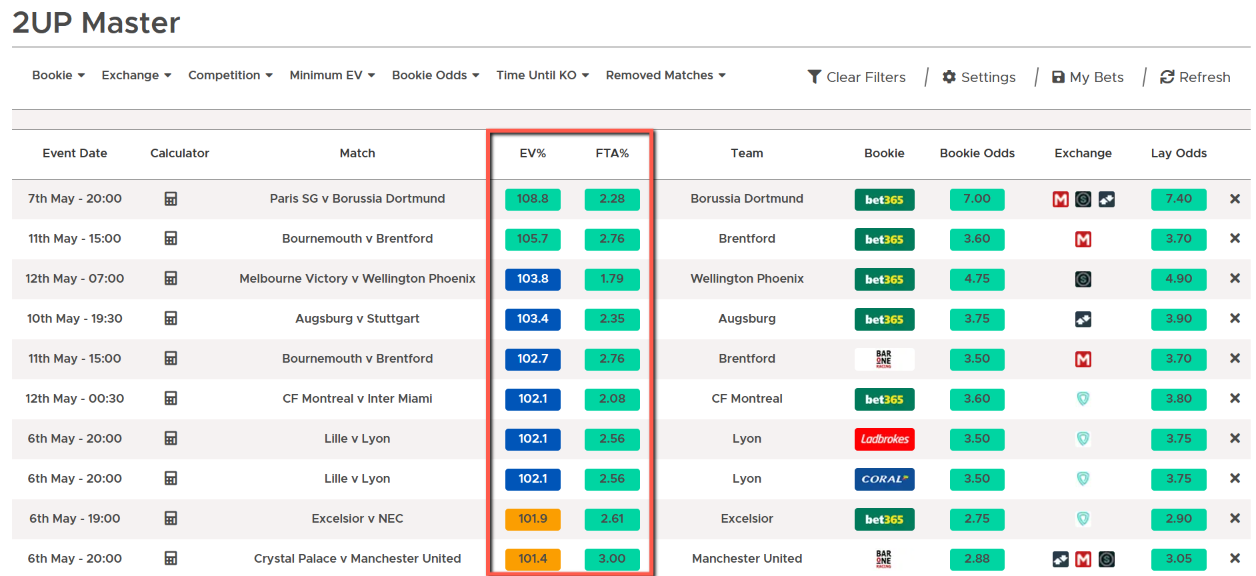Open calculator icon for Augsburg v Stuttgart

click(171, 319)
